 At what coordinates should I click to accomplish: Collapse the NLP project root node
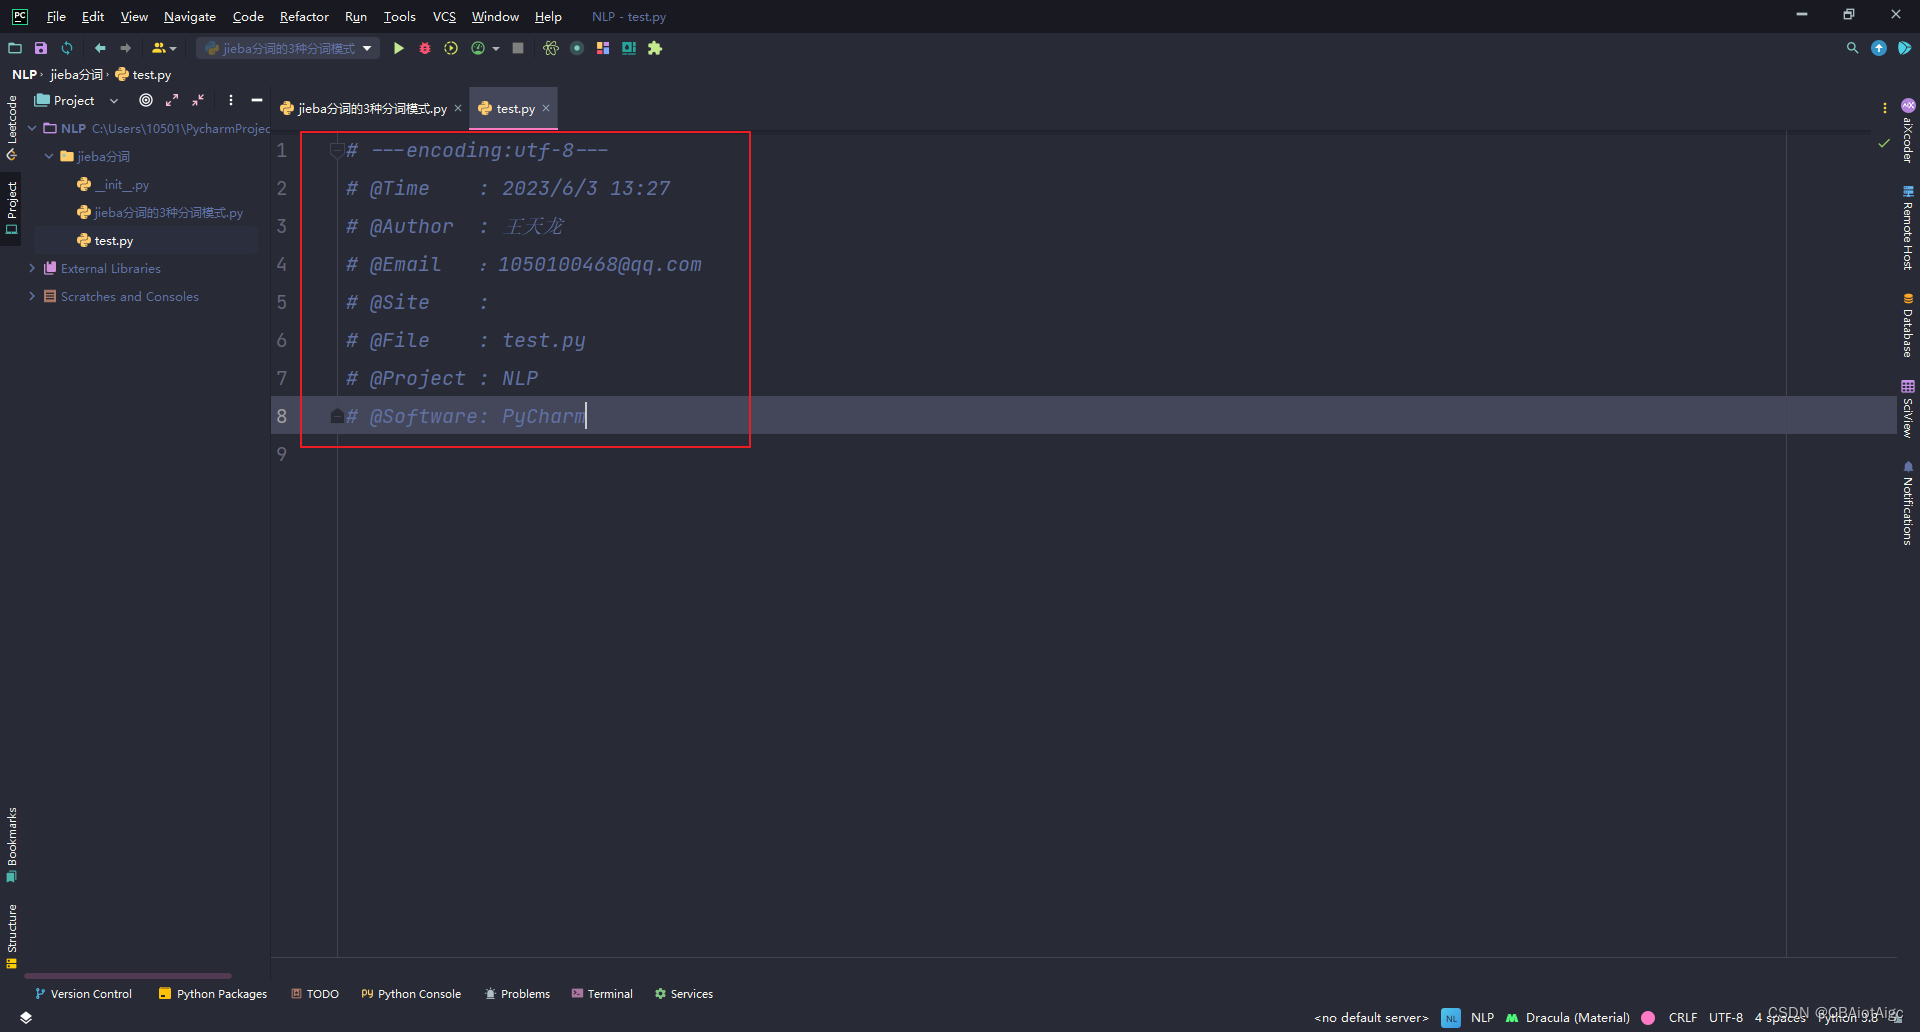pos(32,128)
